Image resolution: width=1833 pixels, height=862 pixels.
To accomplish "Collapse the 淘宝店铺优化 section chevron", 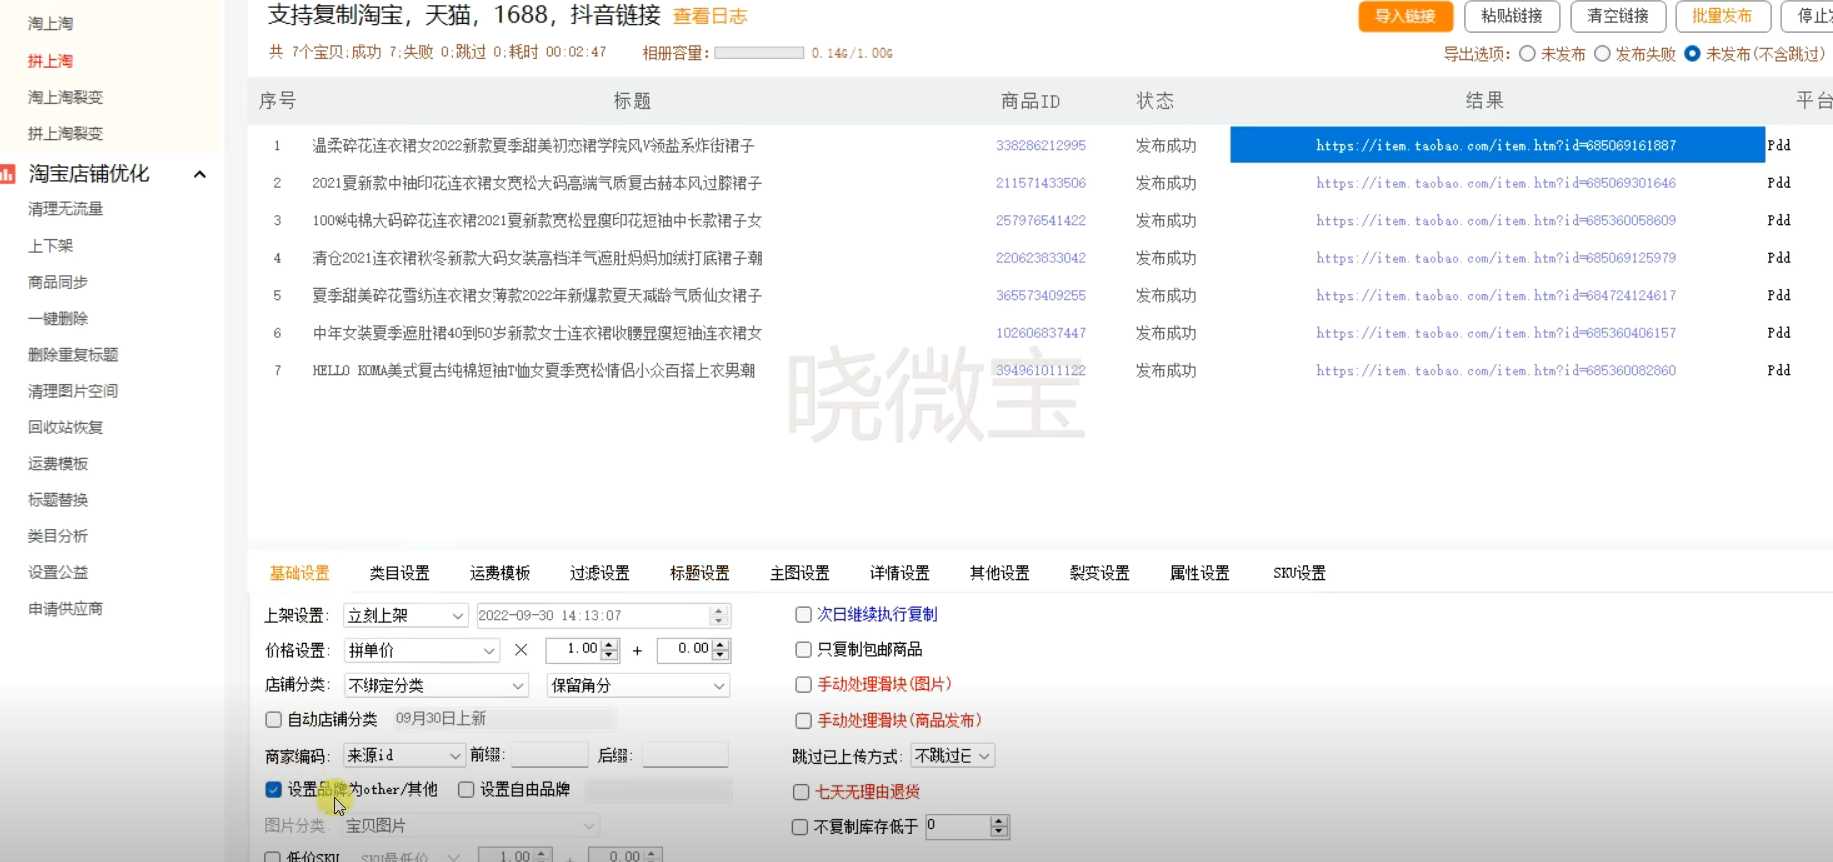I will tap(199, 175).
